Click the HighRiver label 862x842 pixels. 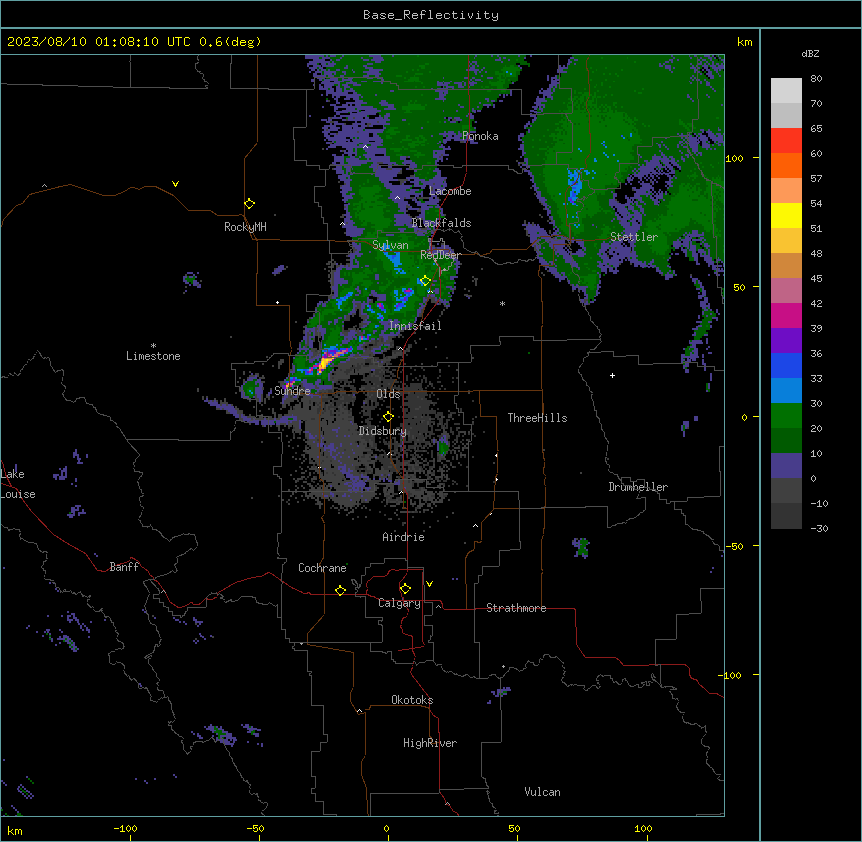pyautogui.click(x=430, y=743)
